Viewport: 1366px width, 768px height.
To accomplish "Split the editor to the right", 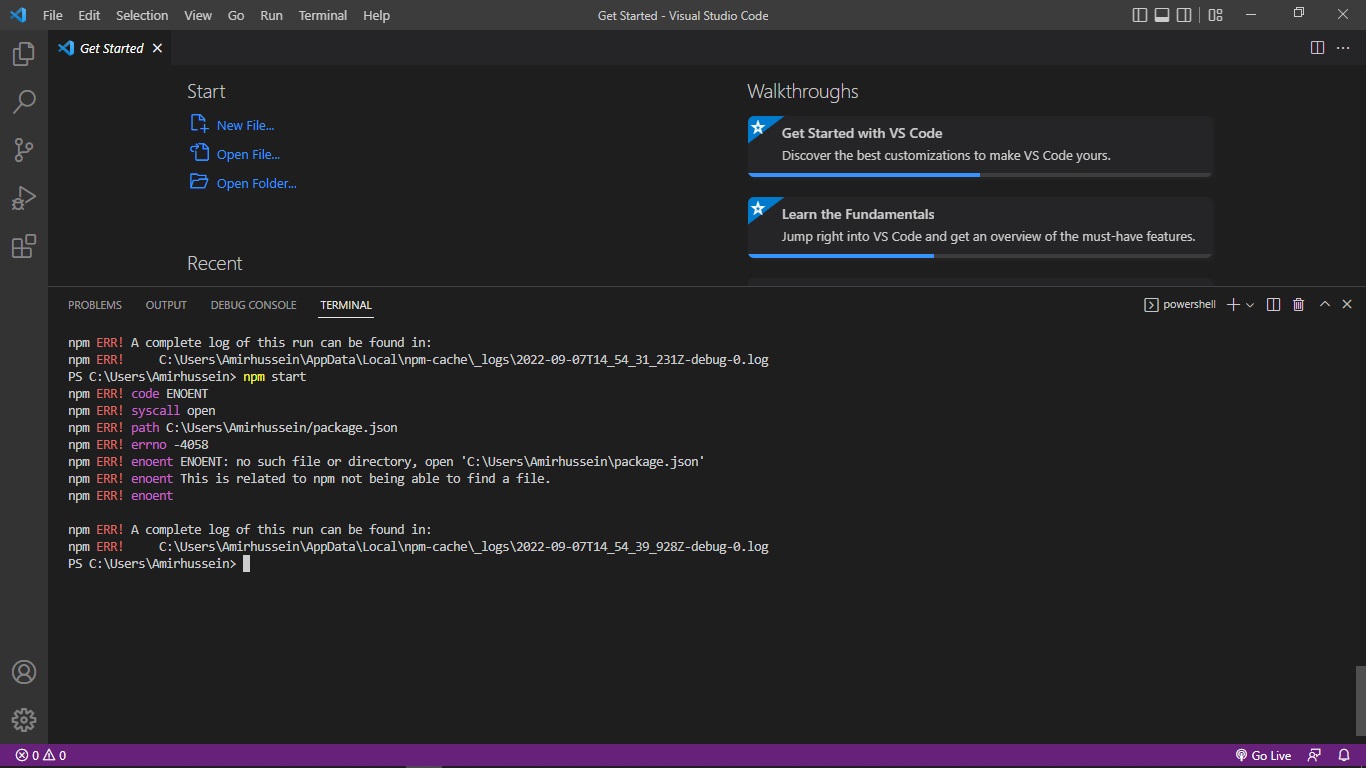I will tap(1317, 48).
